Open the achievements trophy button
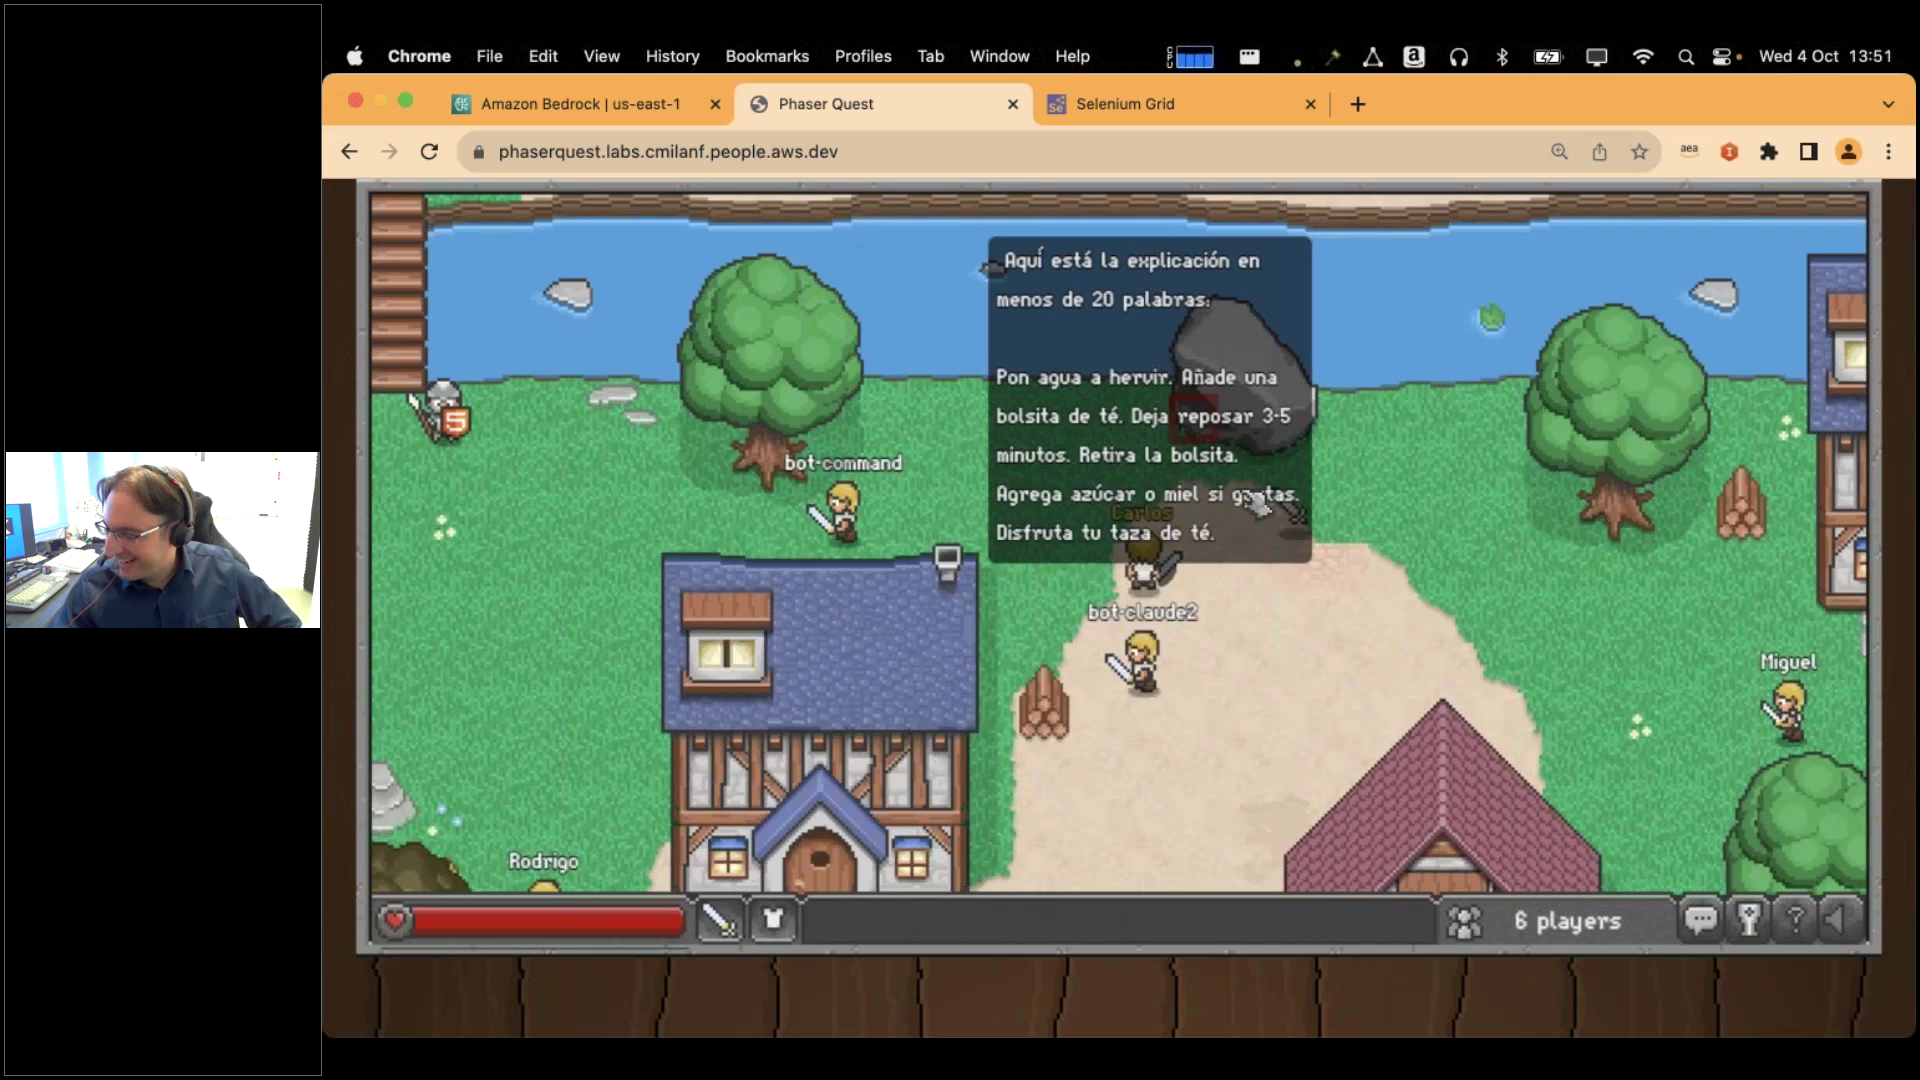Screen dimensions: 1920x1080 click(x=1748, y=919)
